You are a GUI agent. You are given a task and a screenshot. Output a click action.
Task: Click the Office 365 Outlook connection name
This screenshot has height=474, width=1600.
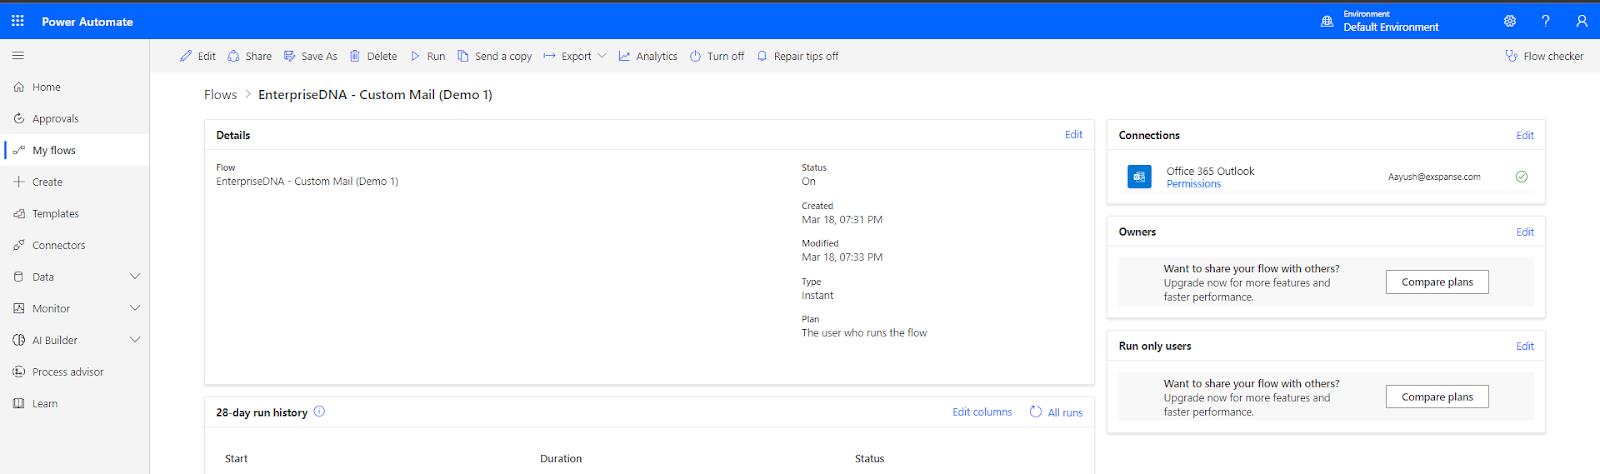(x=1210, y=171)
